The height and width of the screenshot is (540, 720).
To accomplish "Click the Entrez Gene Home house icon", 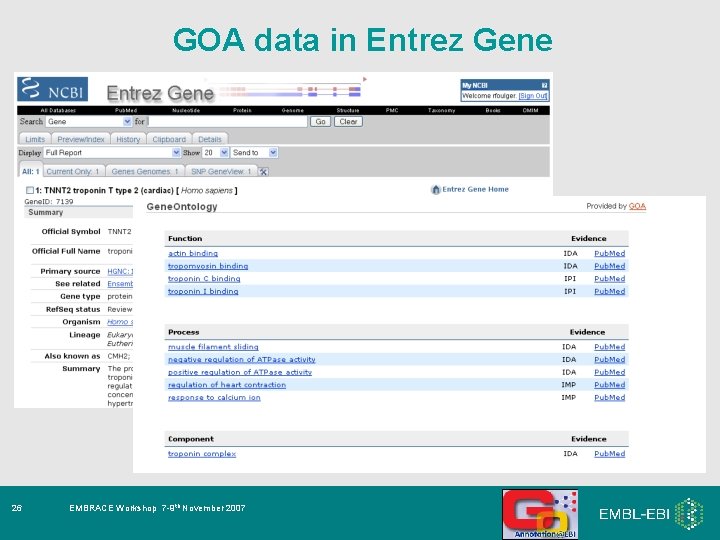I will (435, 190).
